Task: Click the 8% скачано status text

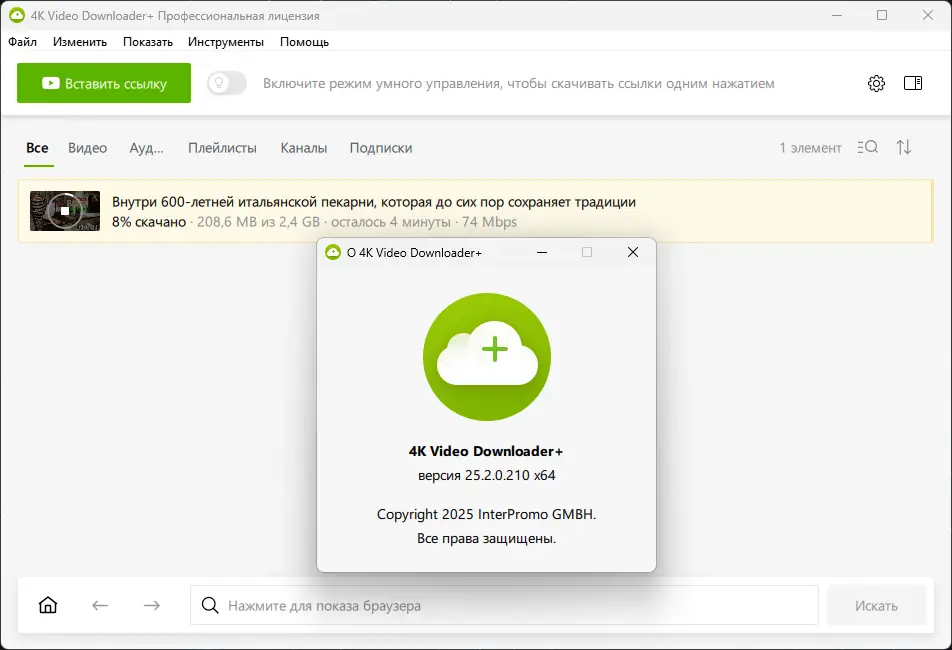Action: (x=149, y=222)
